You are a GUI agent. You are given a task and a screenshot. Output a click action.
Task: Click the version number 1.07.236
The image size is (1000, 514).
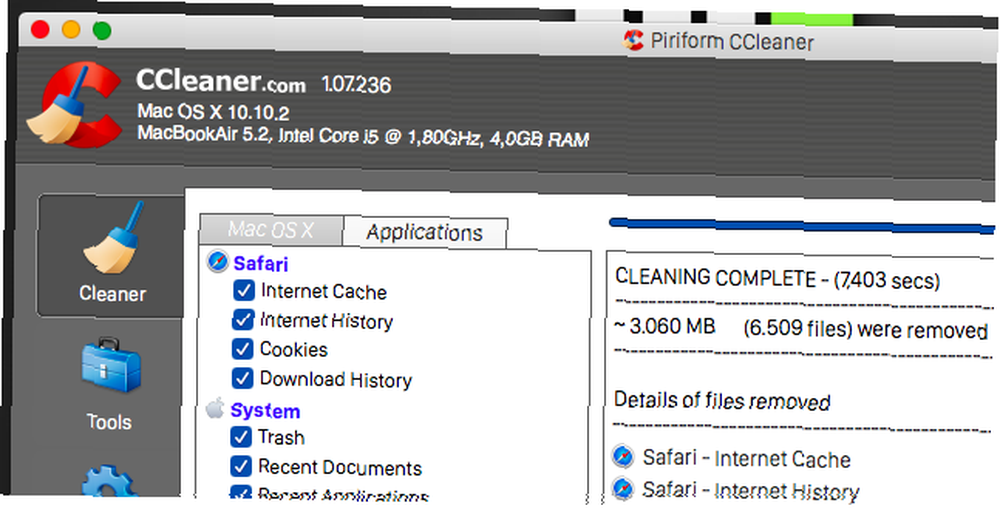[x=356, y=85]
